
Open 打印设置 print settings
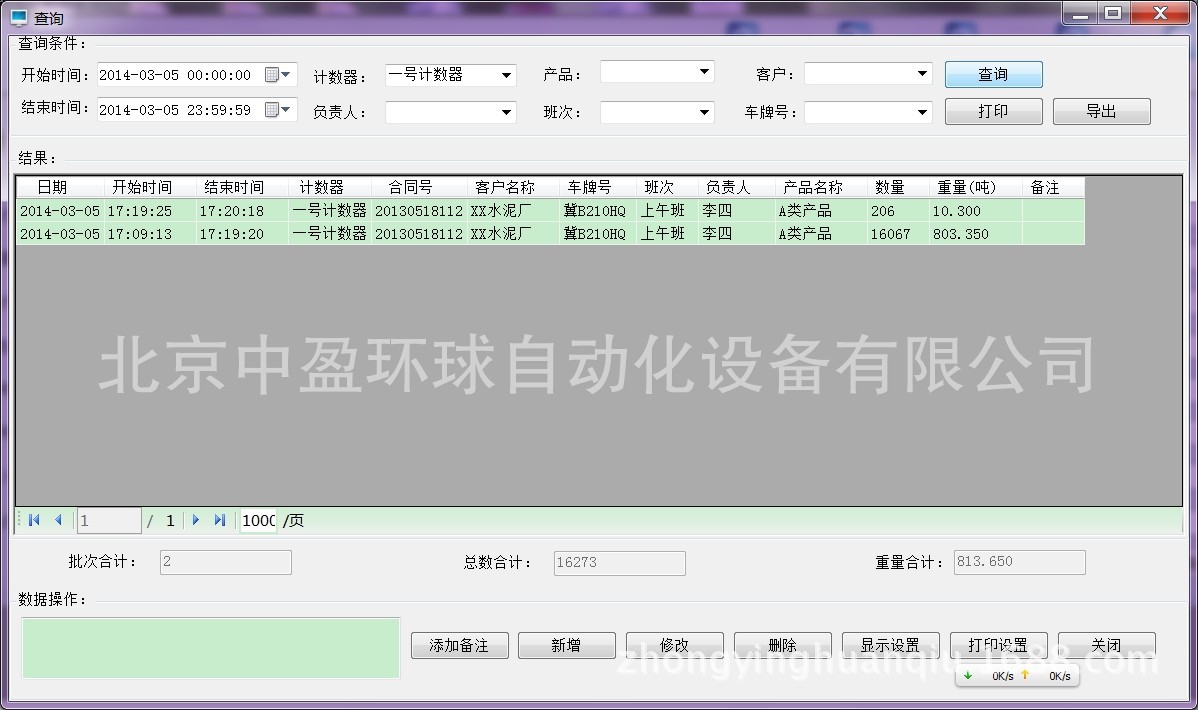[999, 646]
